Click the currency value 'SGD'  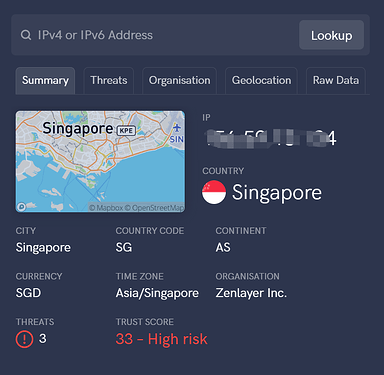click(28, 293)
